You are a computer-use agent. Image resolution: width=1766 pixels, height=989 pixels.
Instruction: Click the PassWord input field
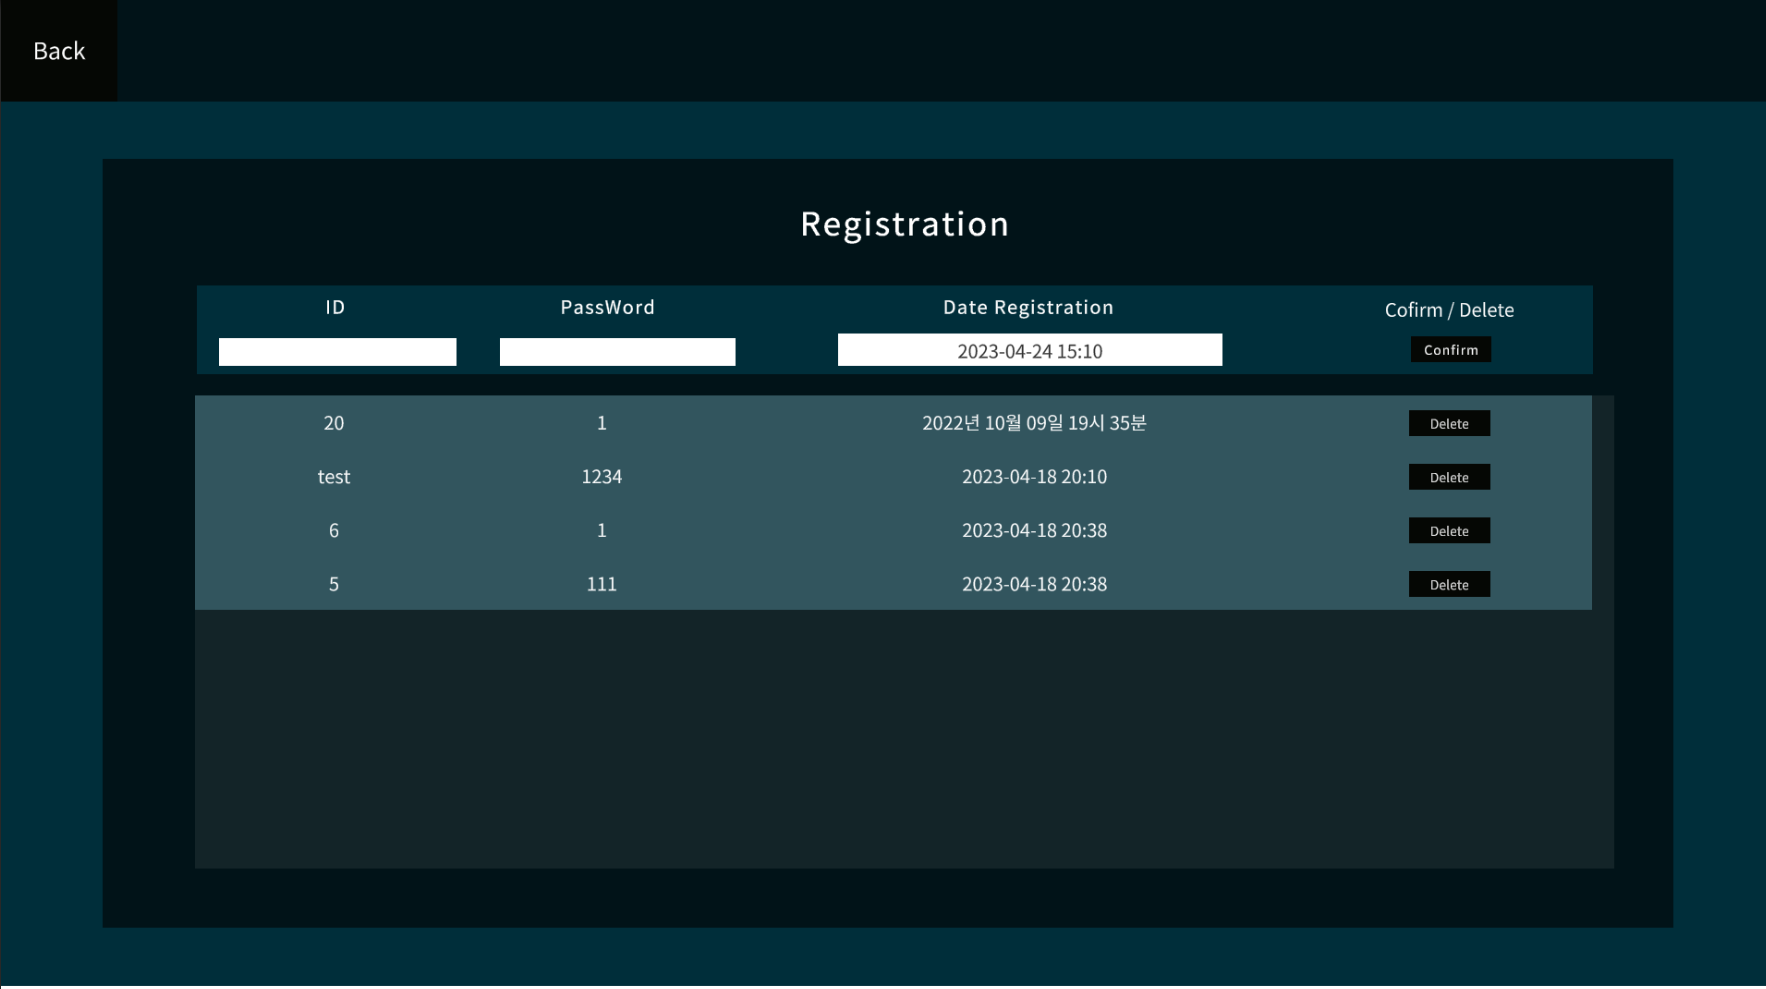(617, 351)
